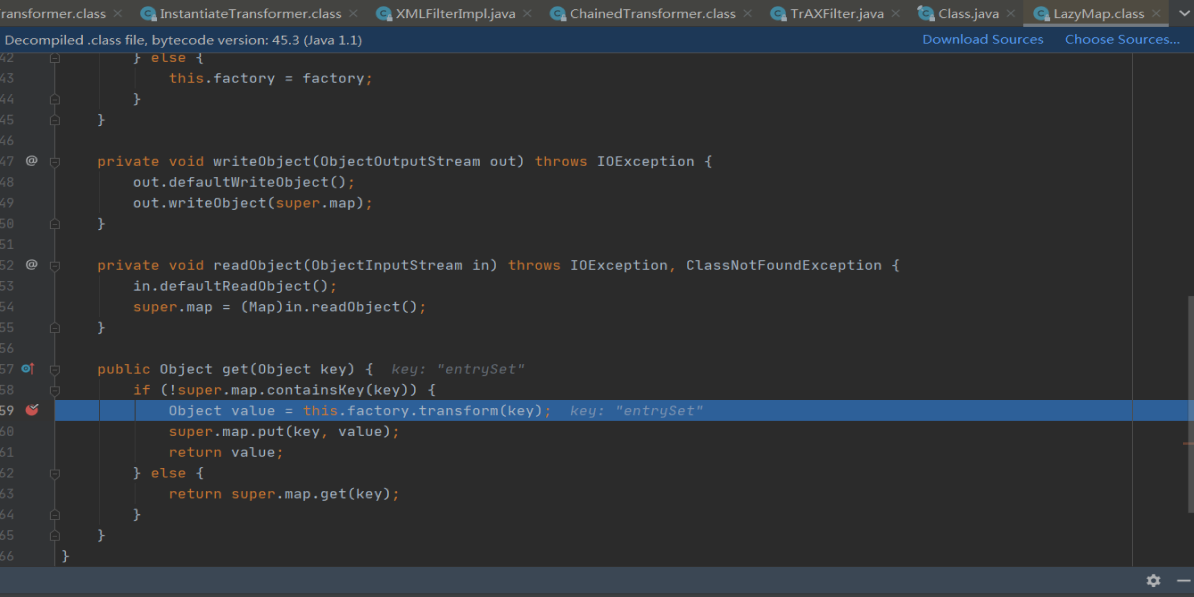The width and height of the screenshot is (1194, 597).
Task: Click the TrAXFilter.java file icon
Action: 778,14
